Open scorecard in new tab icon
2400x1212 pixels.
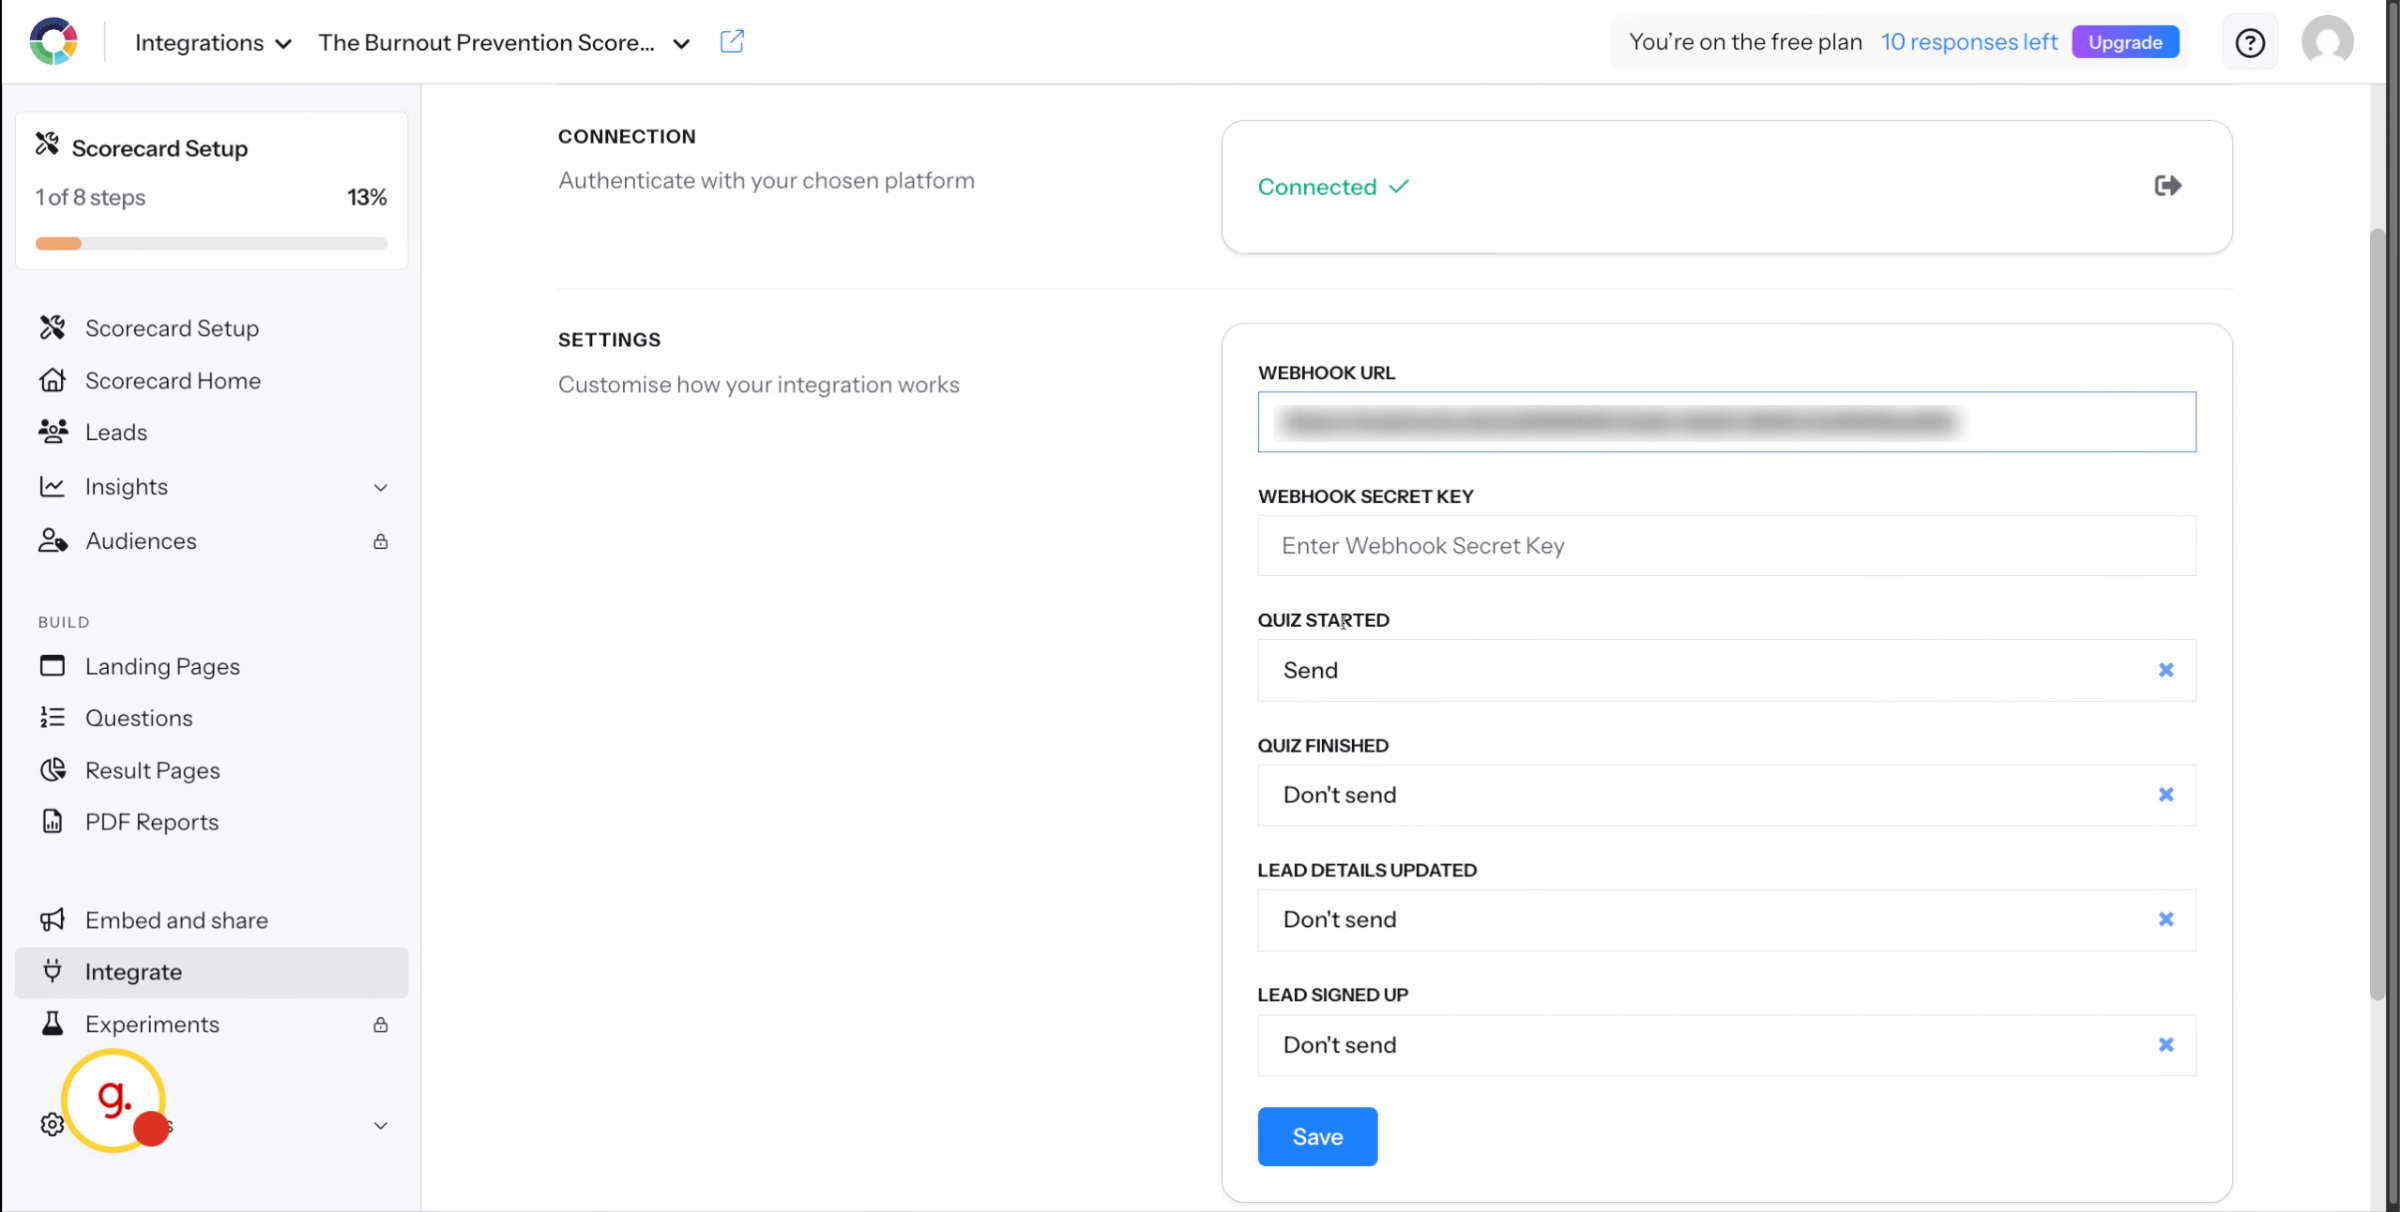tap(732, 42)
